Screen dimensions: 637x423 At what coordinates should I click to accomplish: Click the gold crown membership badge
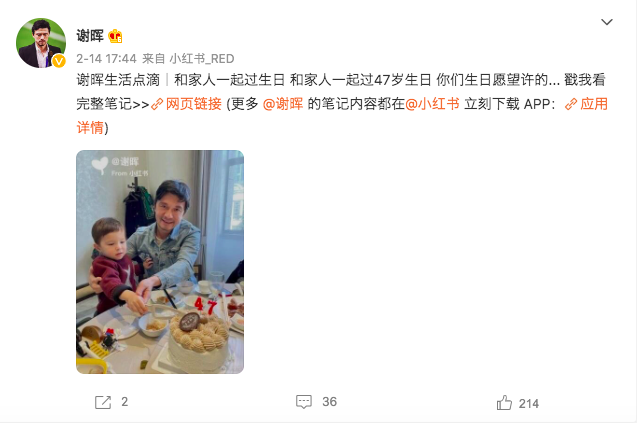pos(115,36)
